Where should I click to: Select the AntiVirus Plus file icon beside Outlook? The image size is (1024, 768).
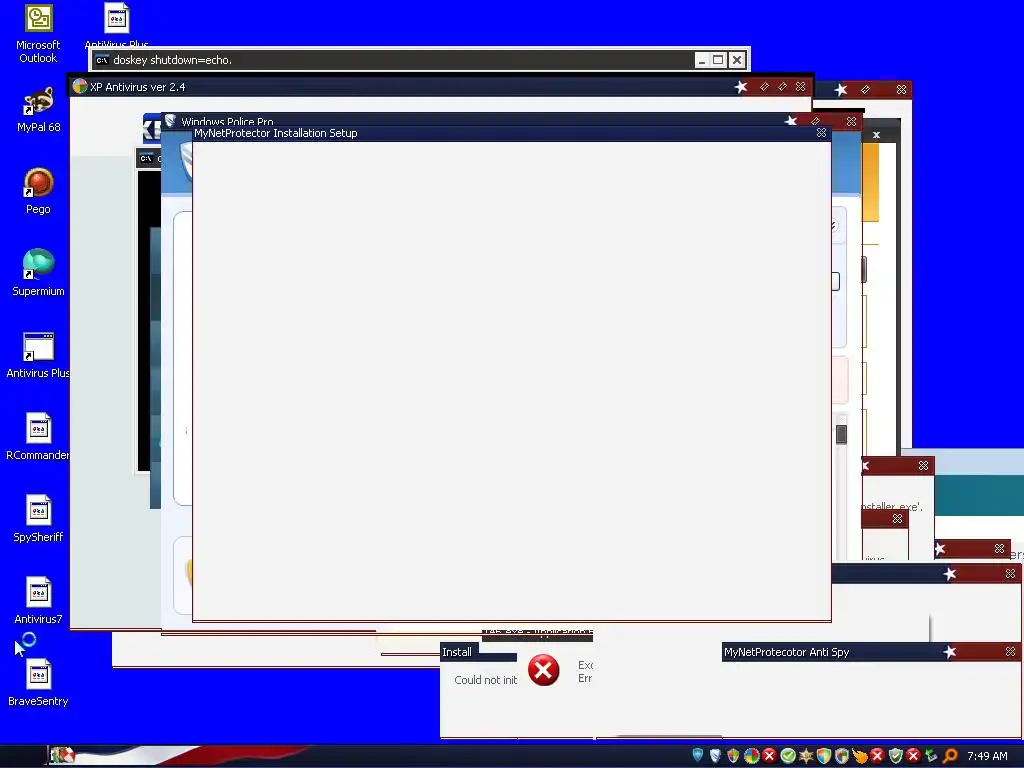(116, 18)
